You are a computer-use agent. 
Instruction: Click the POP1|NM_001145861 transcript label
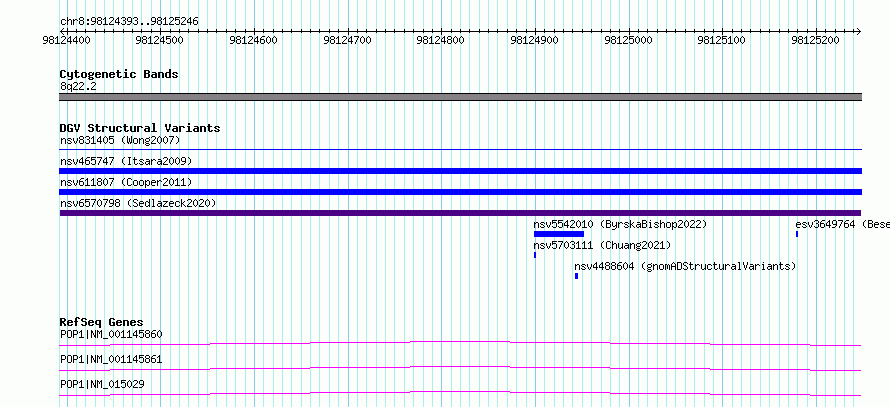[x=111, y=359]
